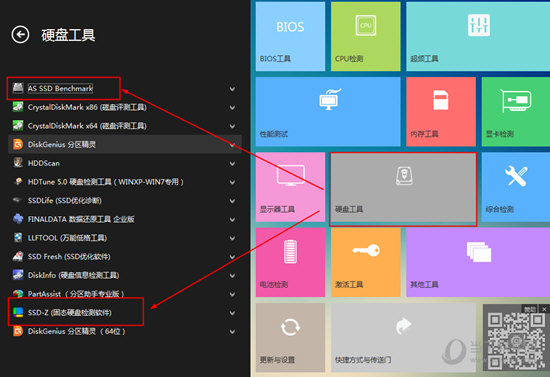The height and width of the screenshot is (377, 550).
Task: Expand the FINALDATA chevron
Action: pos(232,220)
